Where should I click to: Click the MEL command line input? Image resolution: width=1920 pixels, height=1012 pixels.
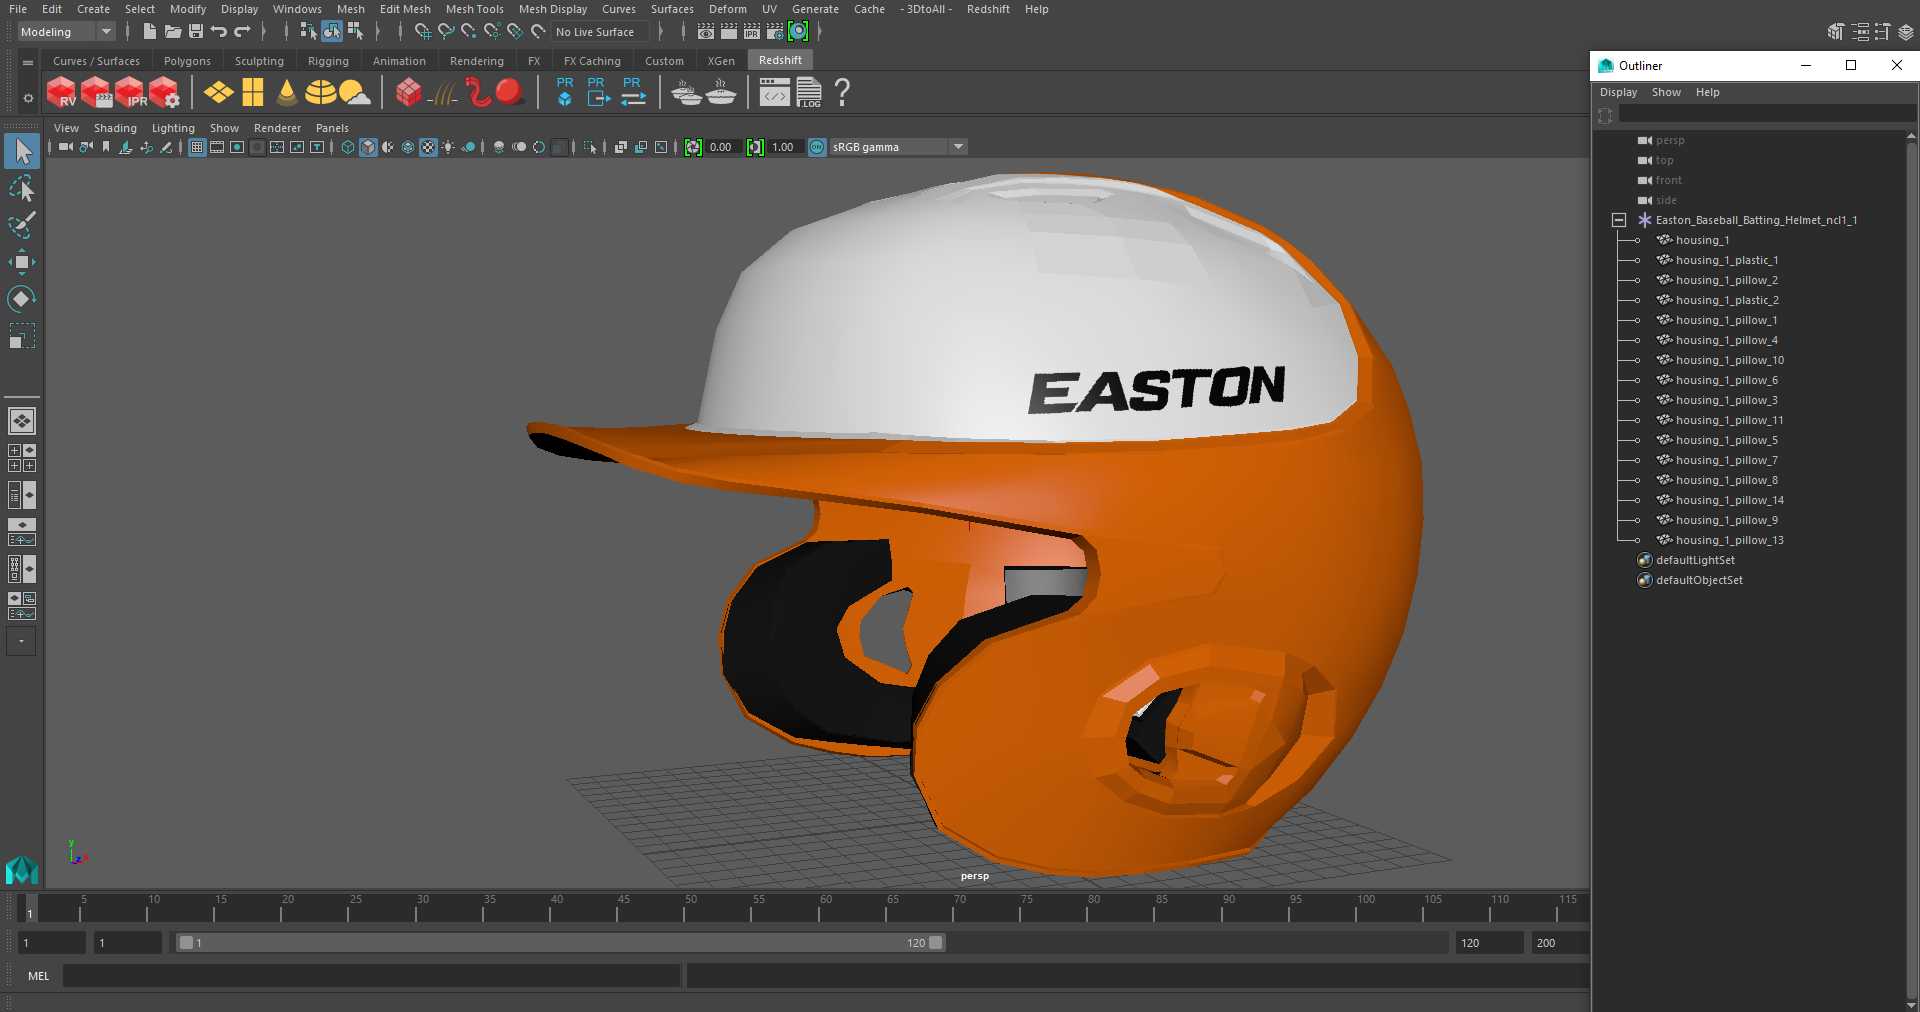click(x=371, y=976)
